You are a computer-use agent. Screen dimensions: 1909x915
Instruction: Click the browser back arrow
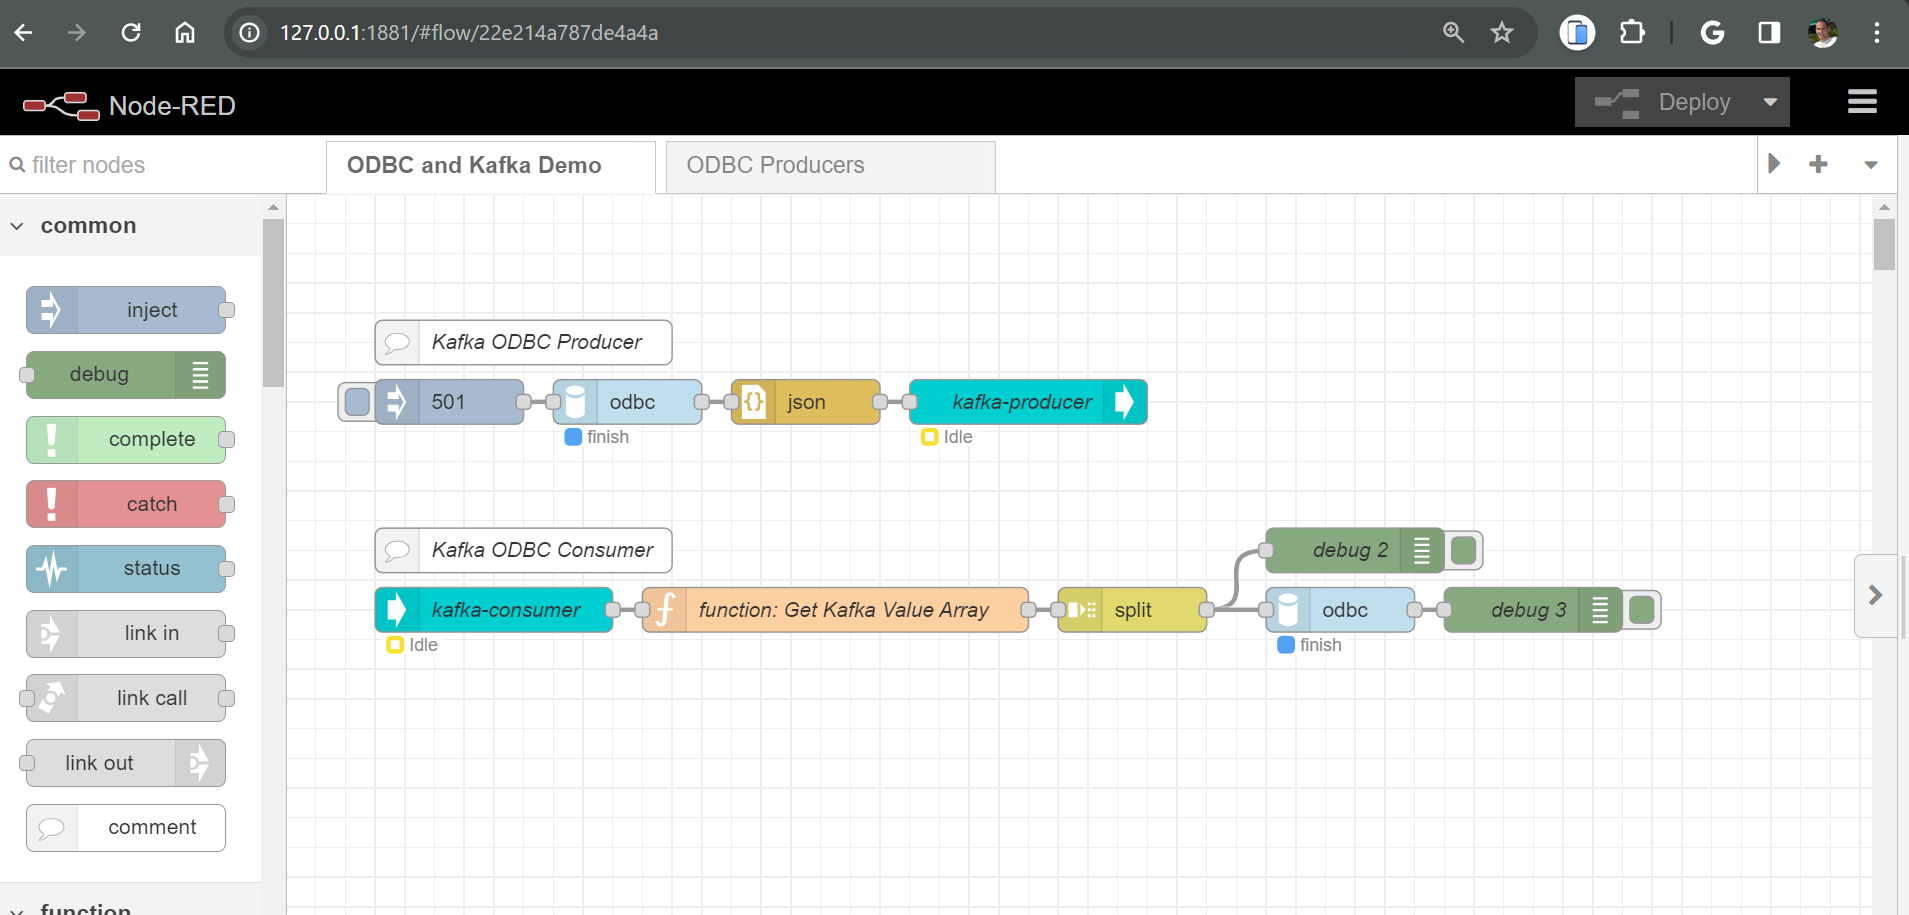pyautogui.click(x=24, y=33)
